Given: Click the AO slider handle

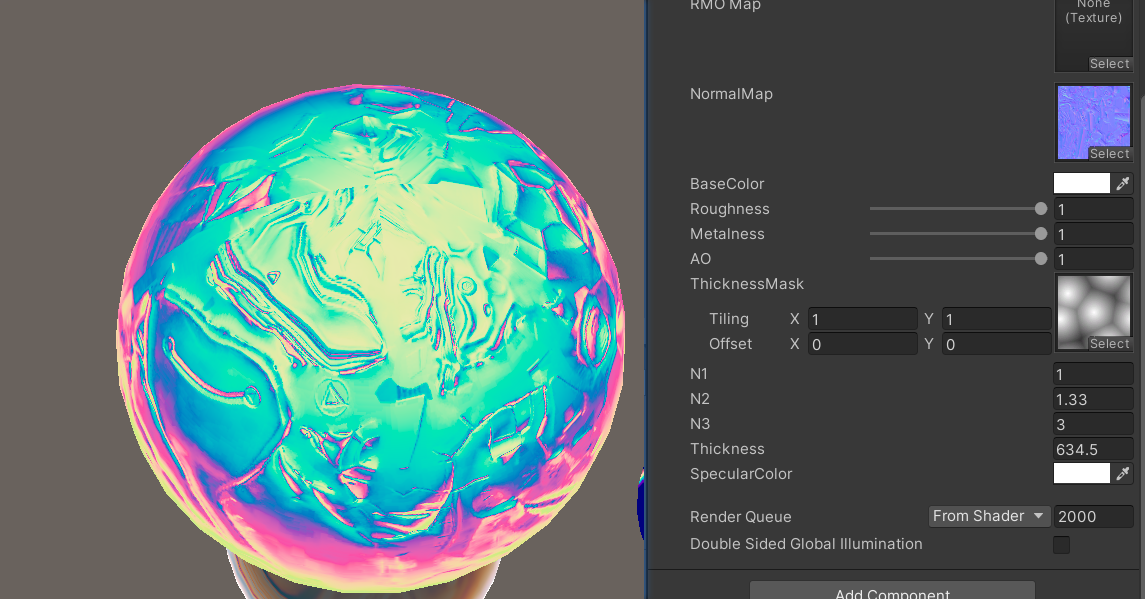Looking at the screenshot, I should coord(1041,259).
